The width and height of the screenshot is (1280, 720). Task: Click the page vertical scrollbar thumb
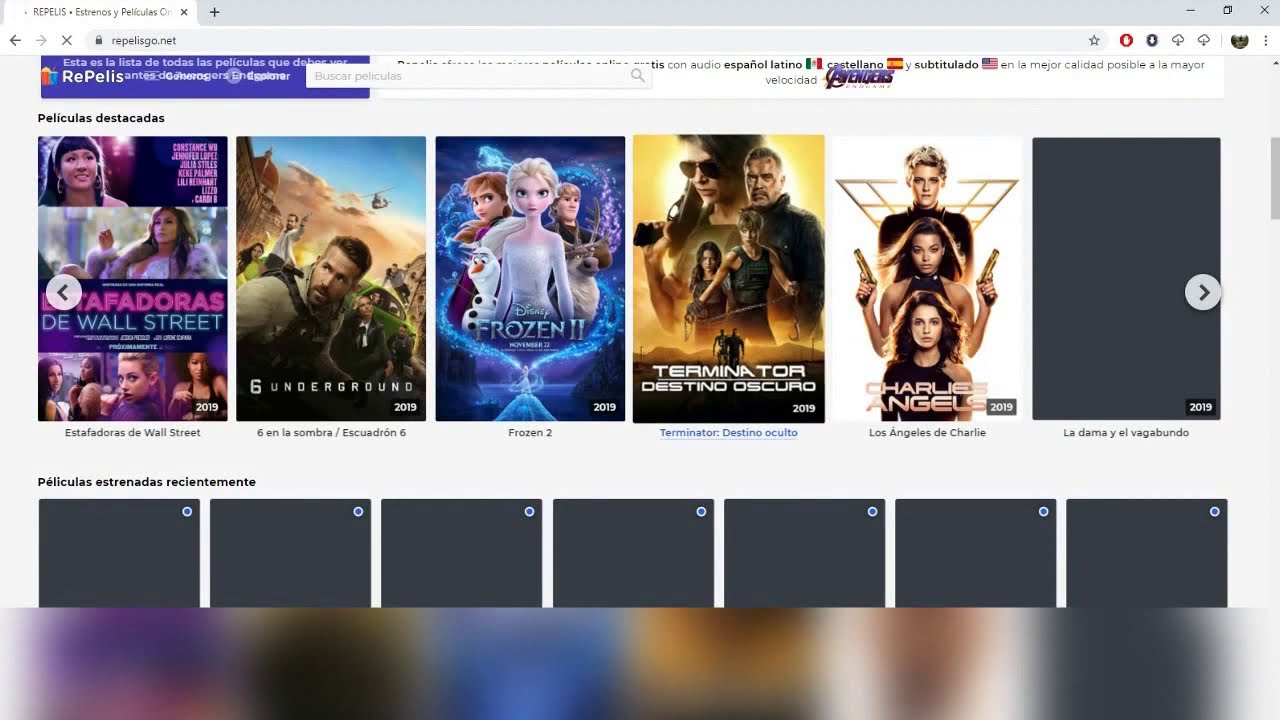point(1274,178)
